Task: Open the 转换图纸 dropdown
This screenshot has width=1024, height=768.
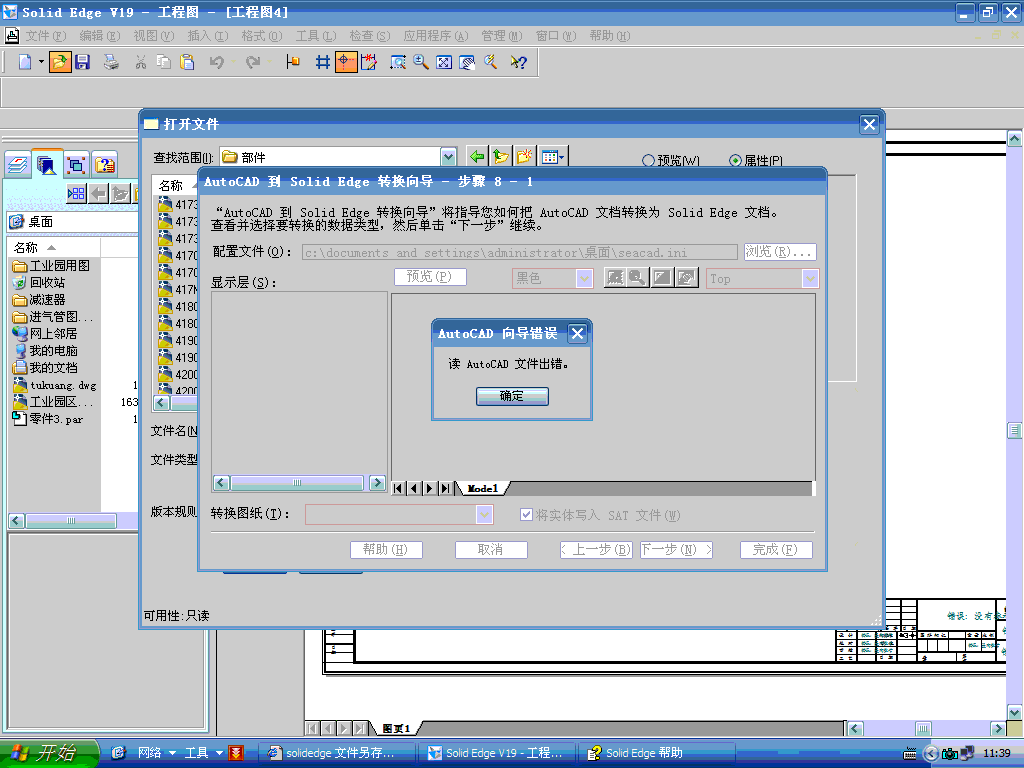Action: (x=484, y=515)
